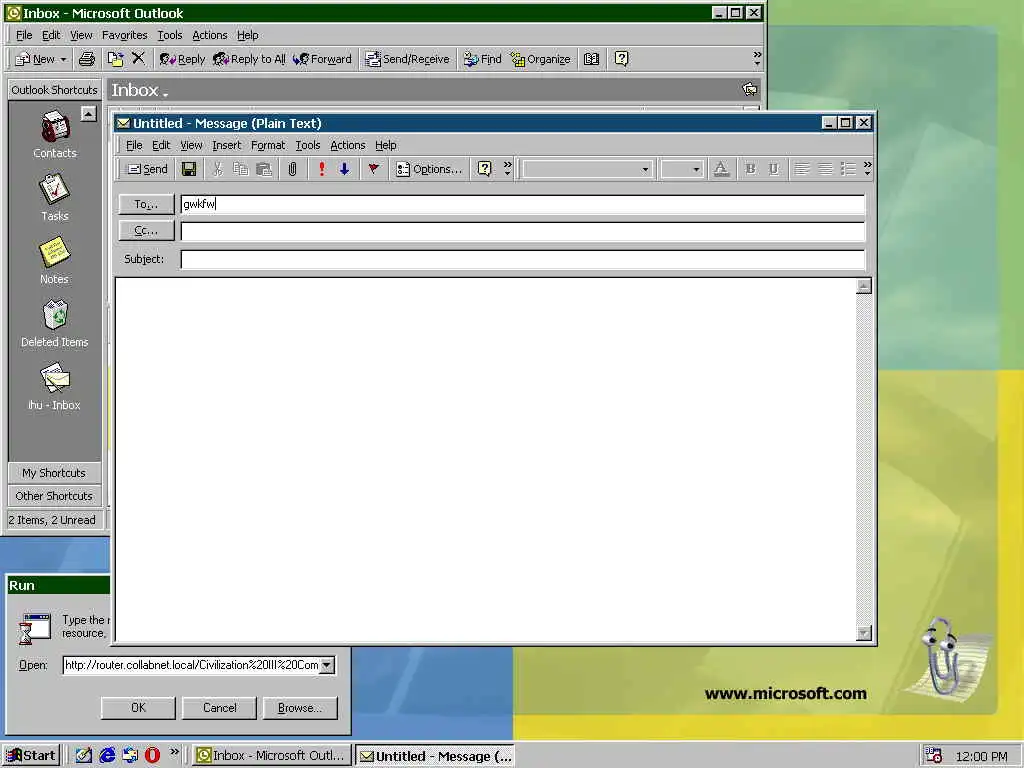Click Move to Folder icon in Outlook toolbar
This screenshot has width=1024, height=768.
click(115, 59)
